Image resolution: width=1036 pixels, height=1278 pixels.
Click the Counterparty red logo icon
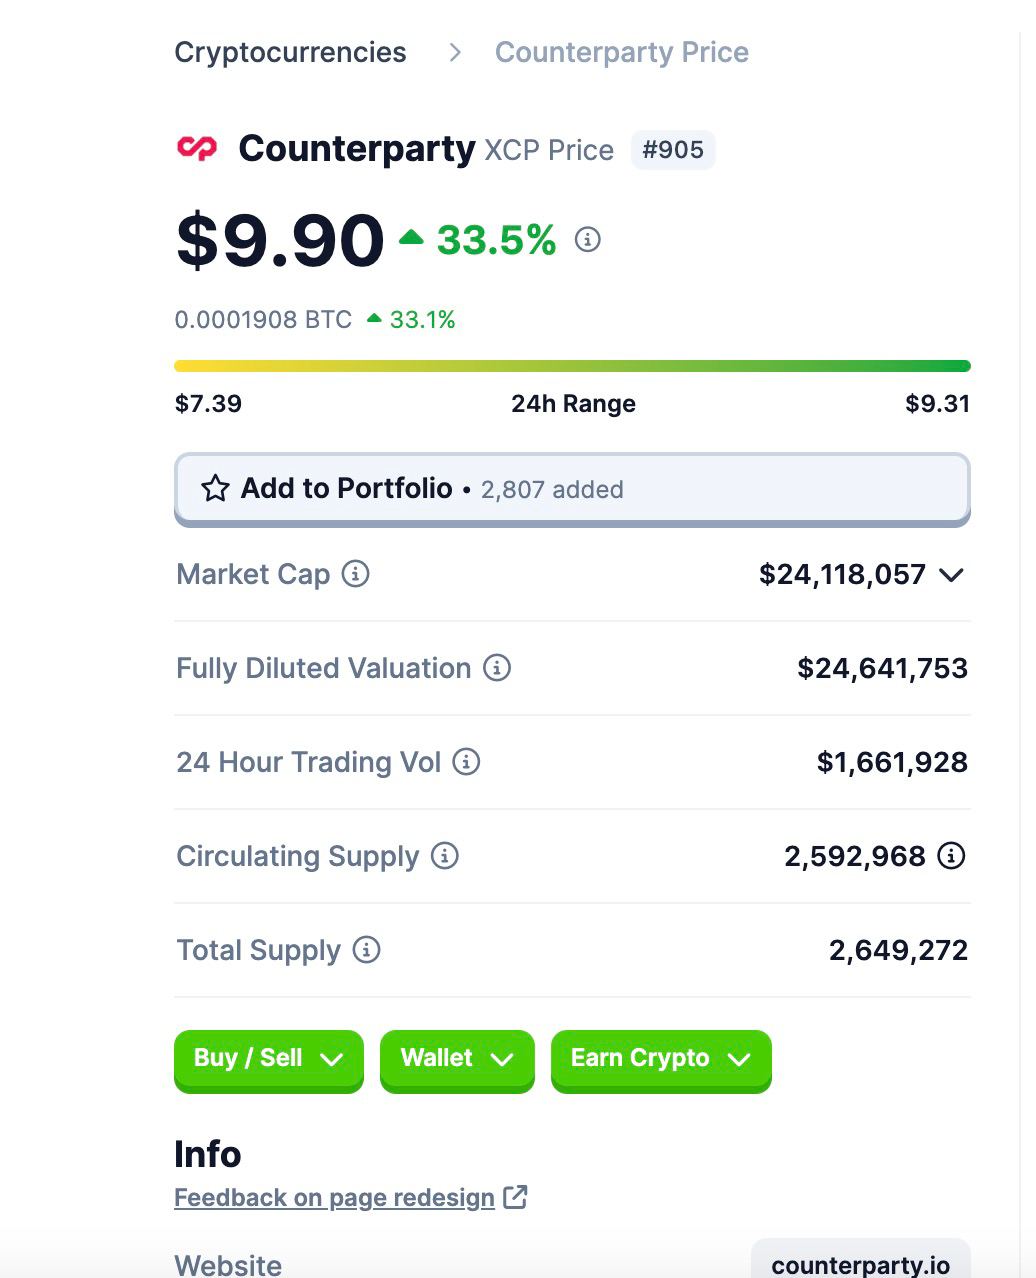[197, 149]
